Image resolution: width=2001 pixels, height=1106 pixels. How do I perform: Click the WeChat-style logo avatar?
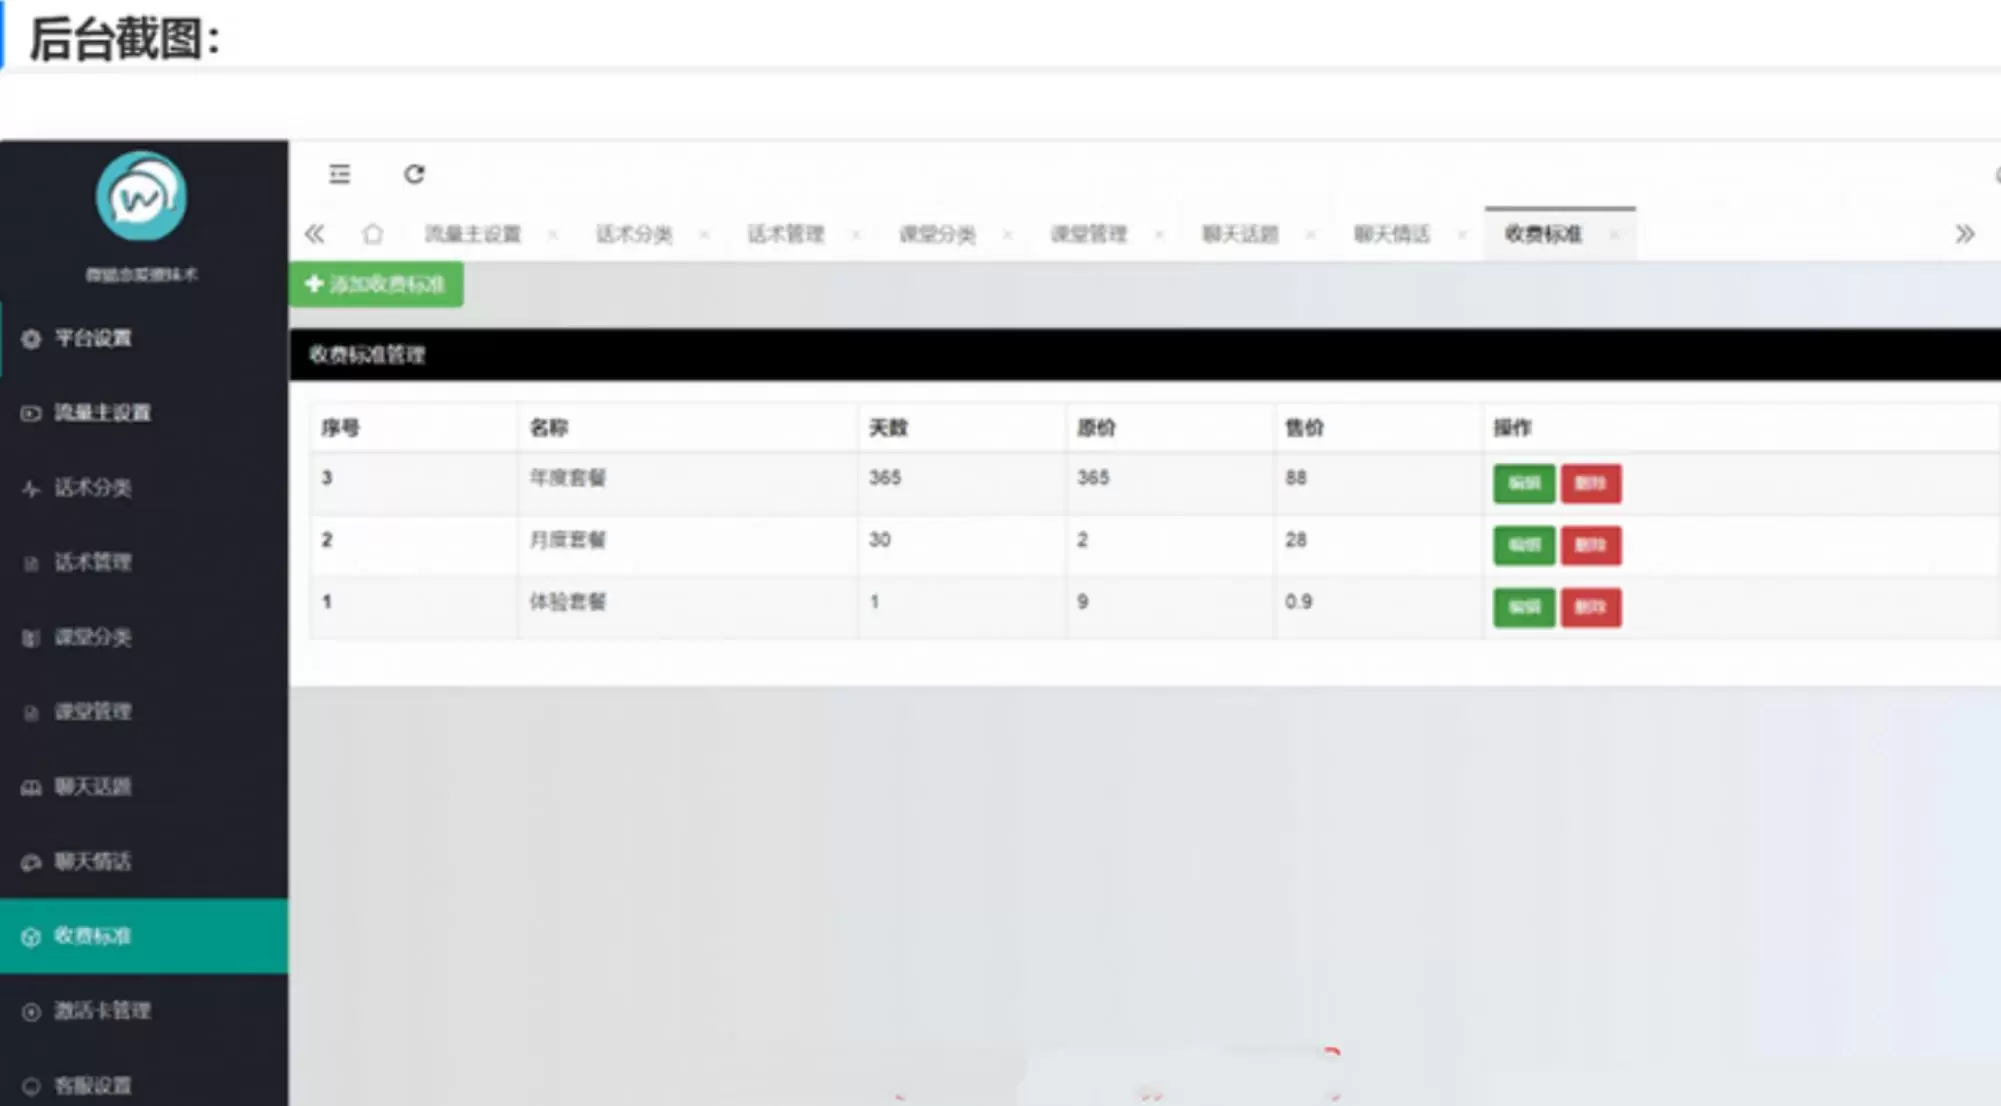point(141,197)
